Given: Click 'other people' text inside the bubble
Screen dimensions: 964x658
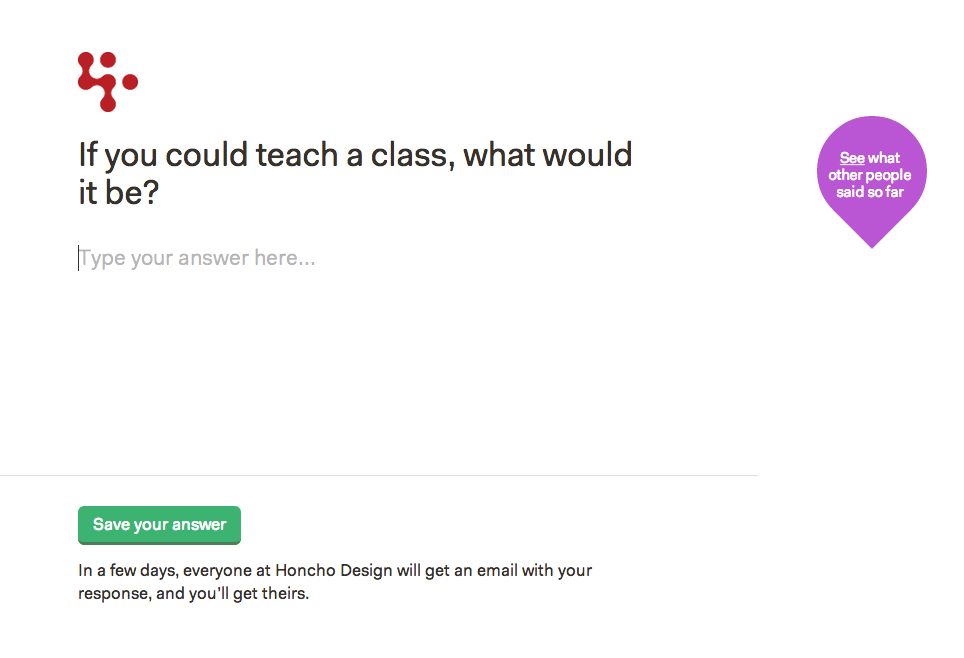Looking at the screenshot, I should [870, 175].
